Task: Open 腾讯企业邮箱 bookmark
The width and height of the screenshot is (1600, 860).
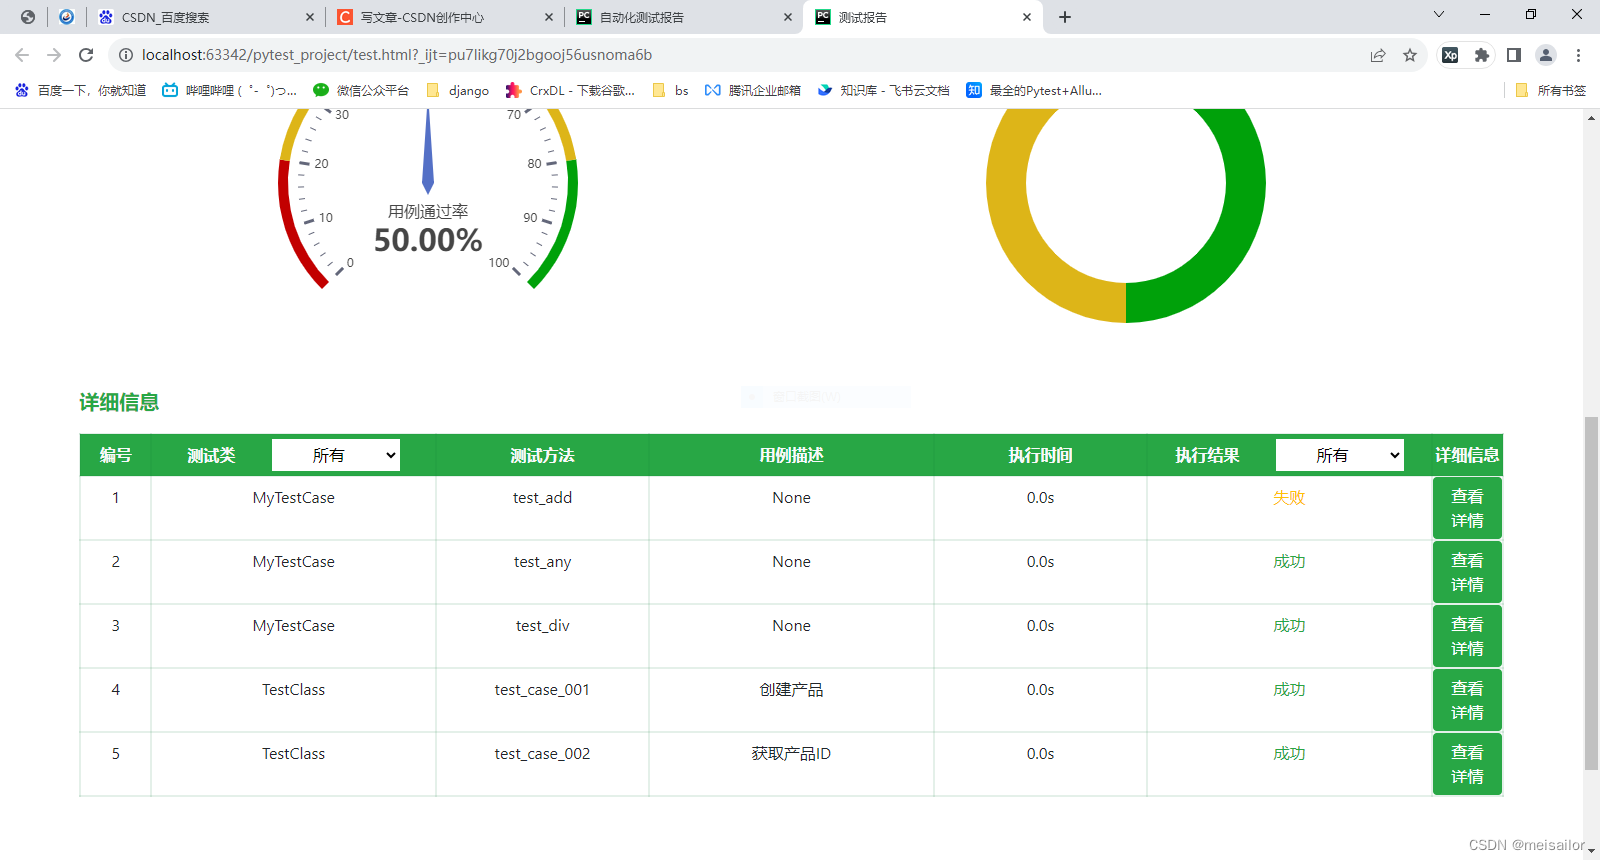Action: [752, 90]
